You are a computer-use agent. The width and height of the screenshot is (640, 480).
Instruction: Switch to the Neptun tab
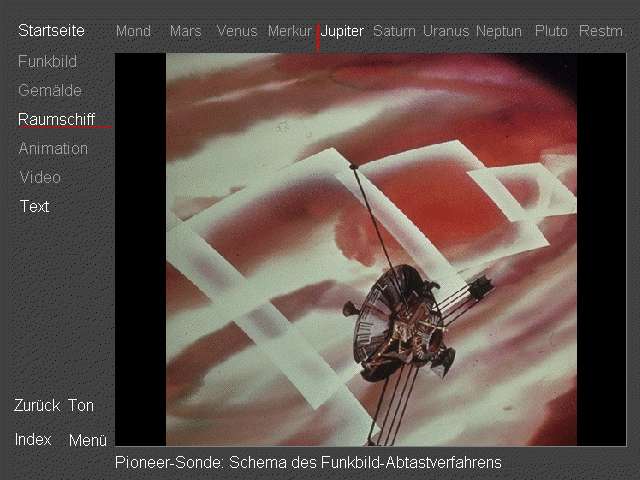(x=498, y=31)
